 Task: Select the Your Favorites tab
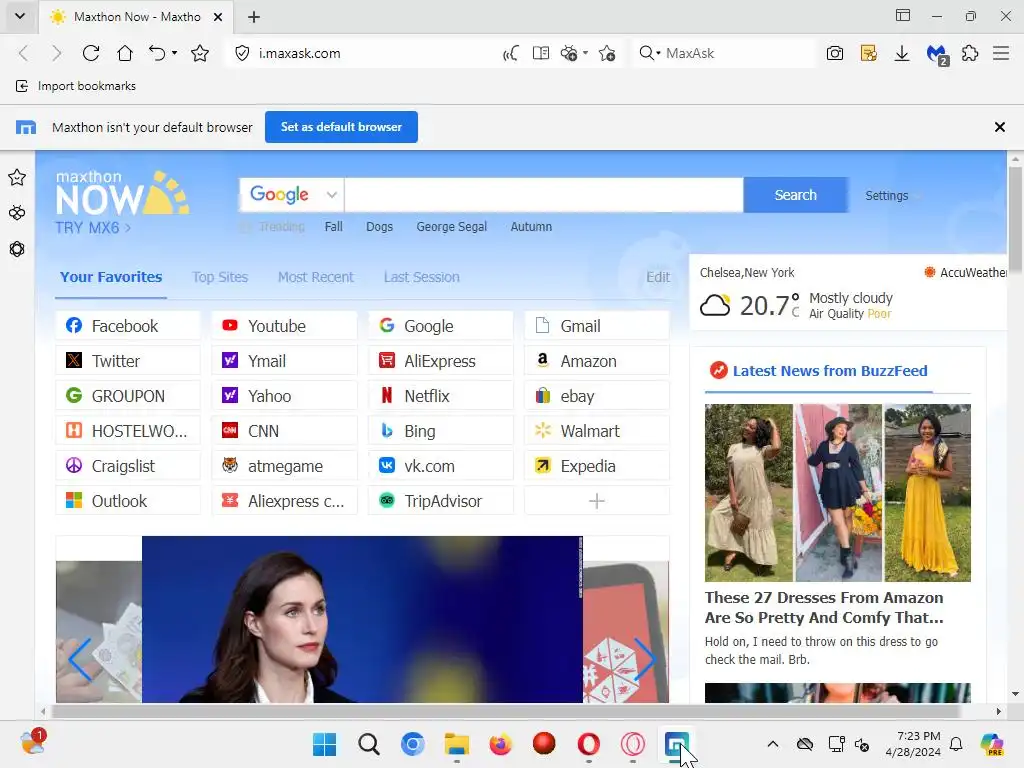point(111,277)
